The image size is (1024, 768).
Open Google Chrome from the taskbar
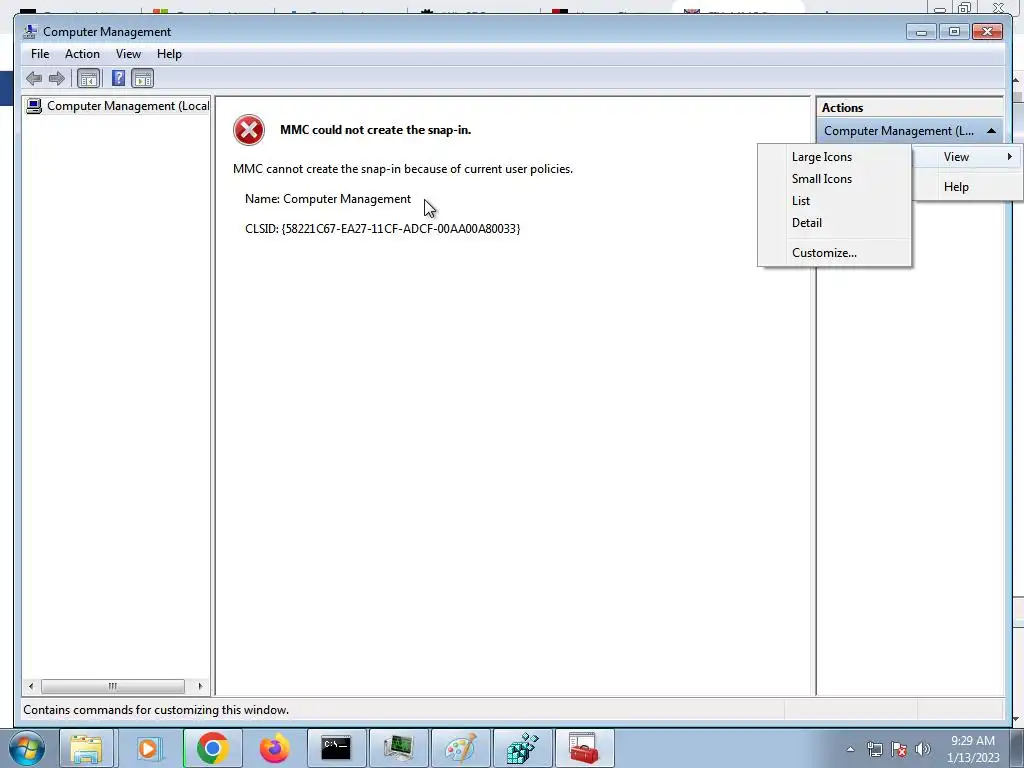[x=212, y=748]
